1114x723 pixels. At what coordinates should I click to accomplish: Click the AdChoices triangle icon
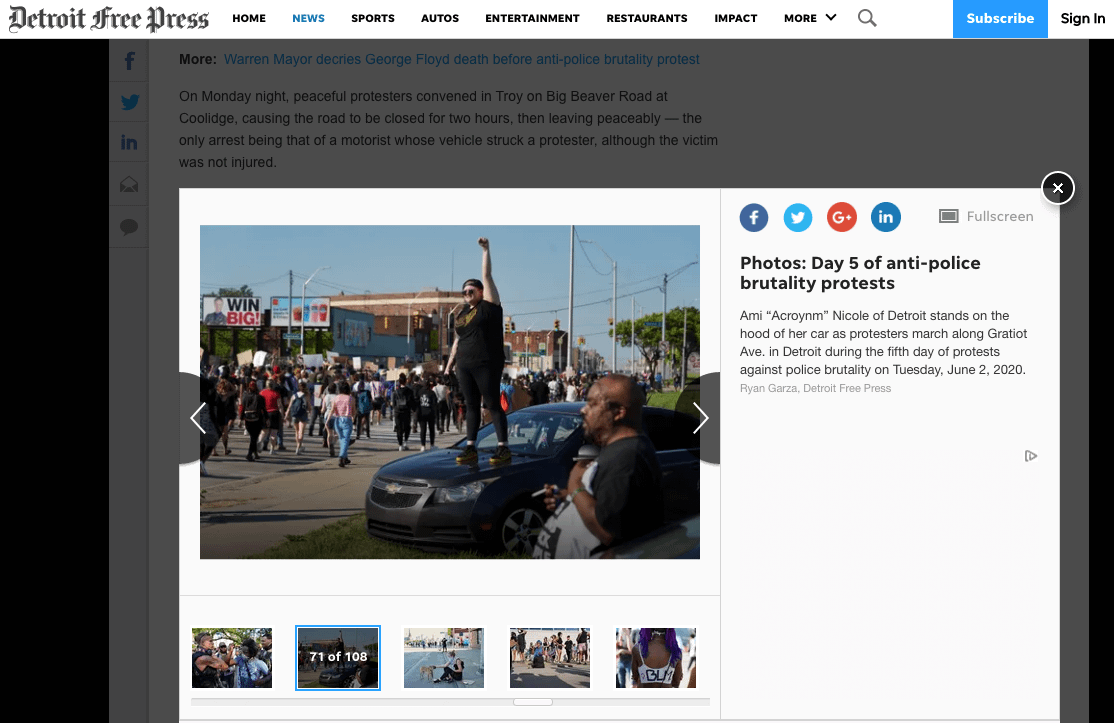coord(1031,456)
